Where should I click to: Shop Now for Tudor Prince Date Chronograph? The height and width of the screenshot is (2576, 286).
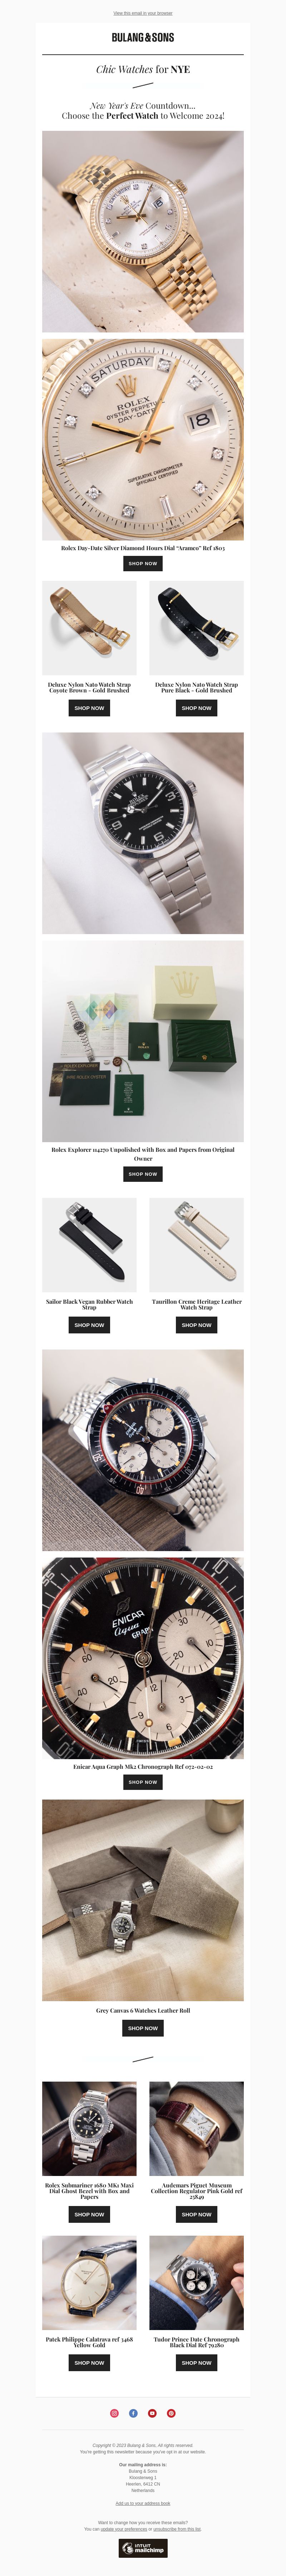196,2363
